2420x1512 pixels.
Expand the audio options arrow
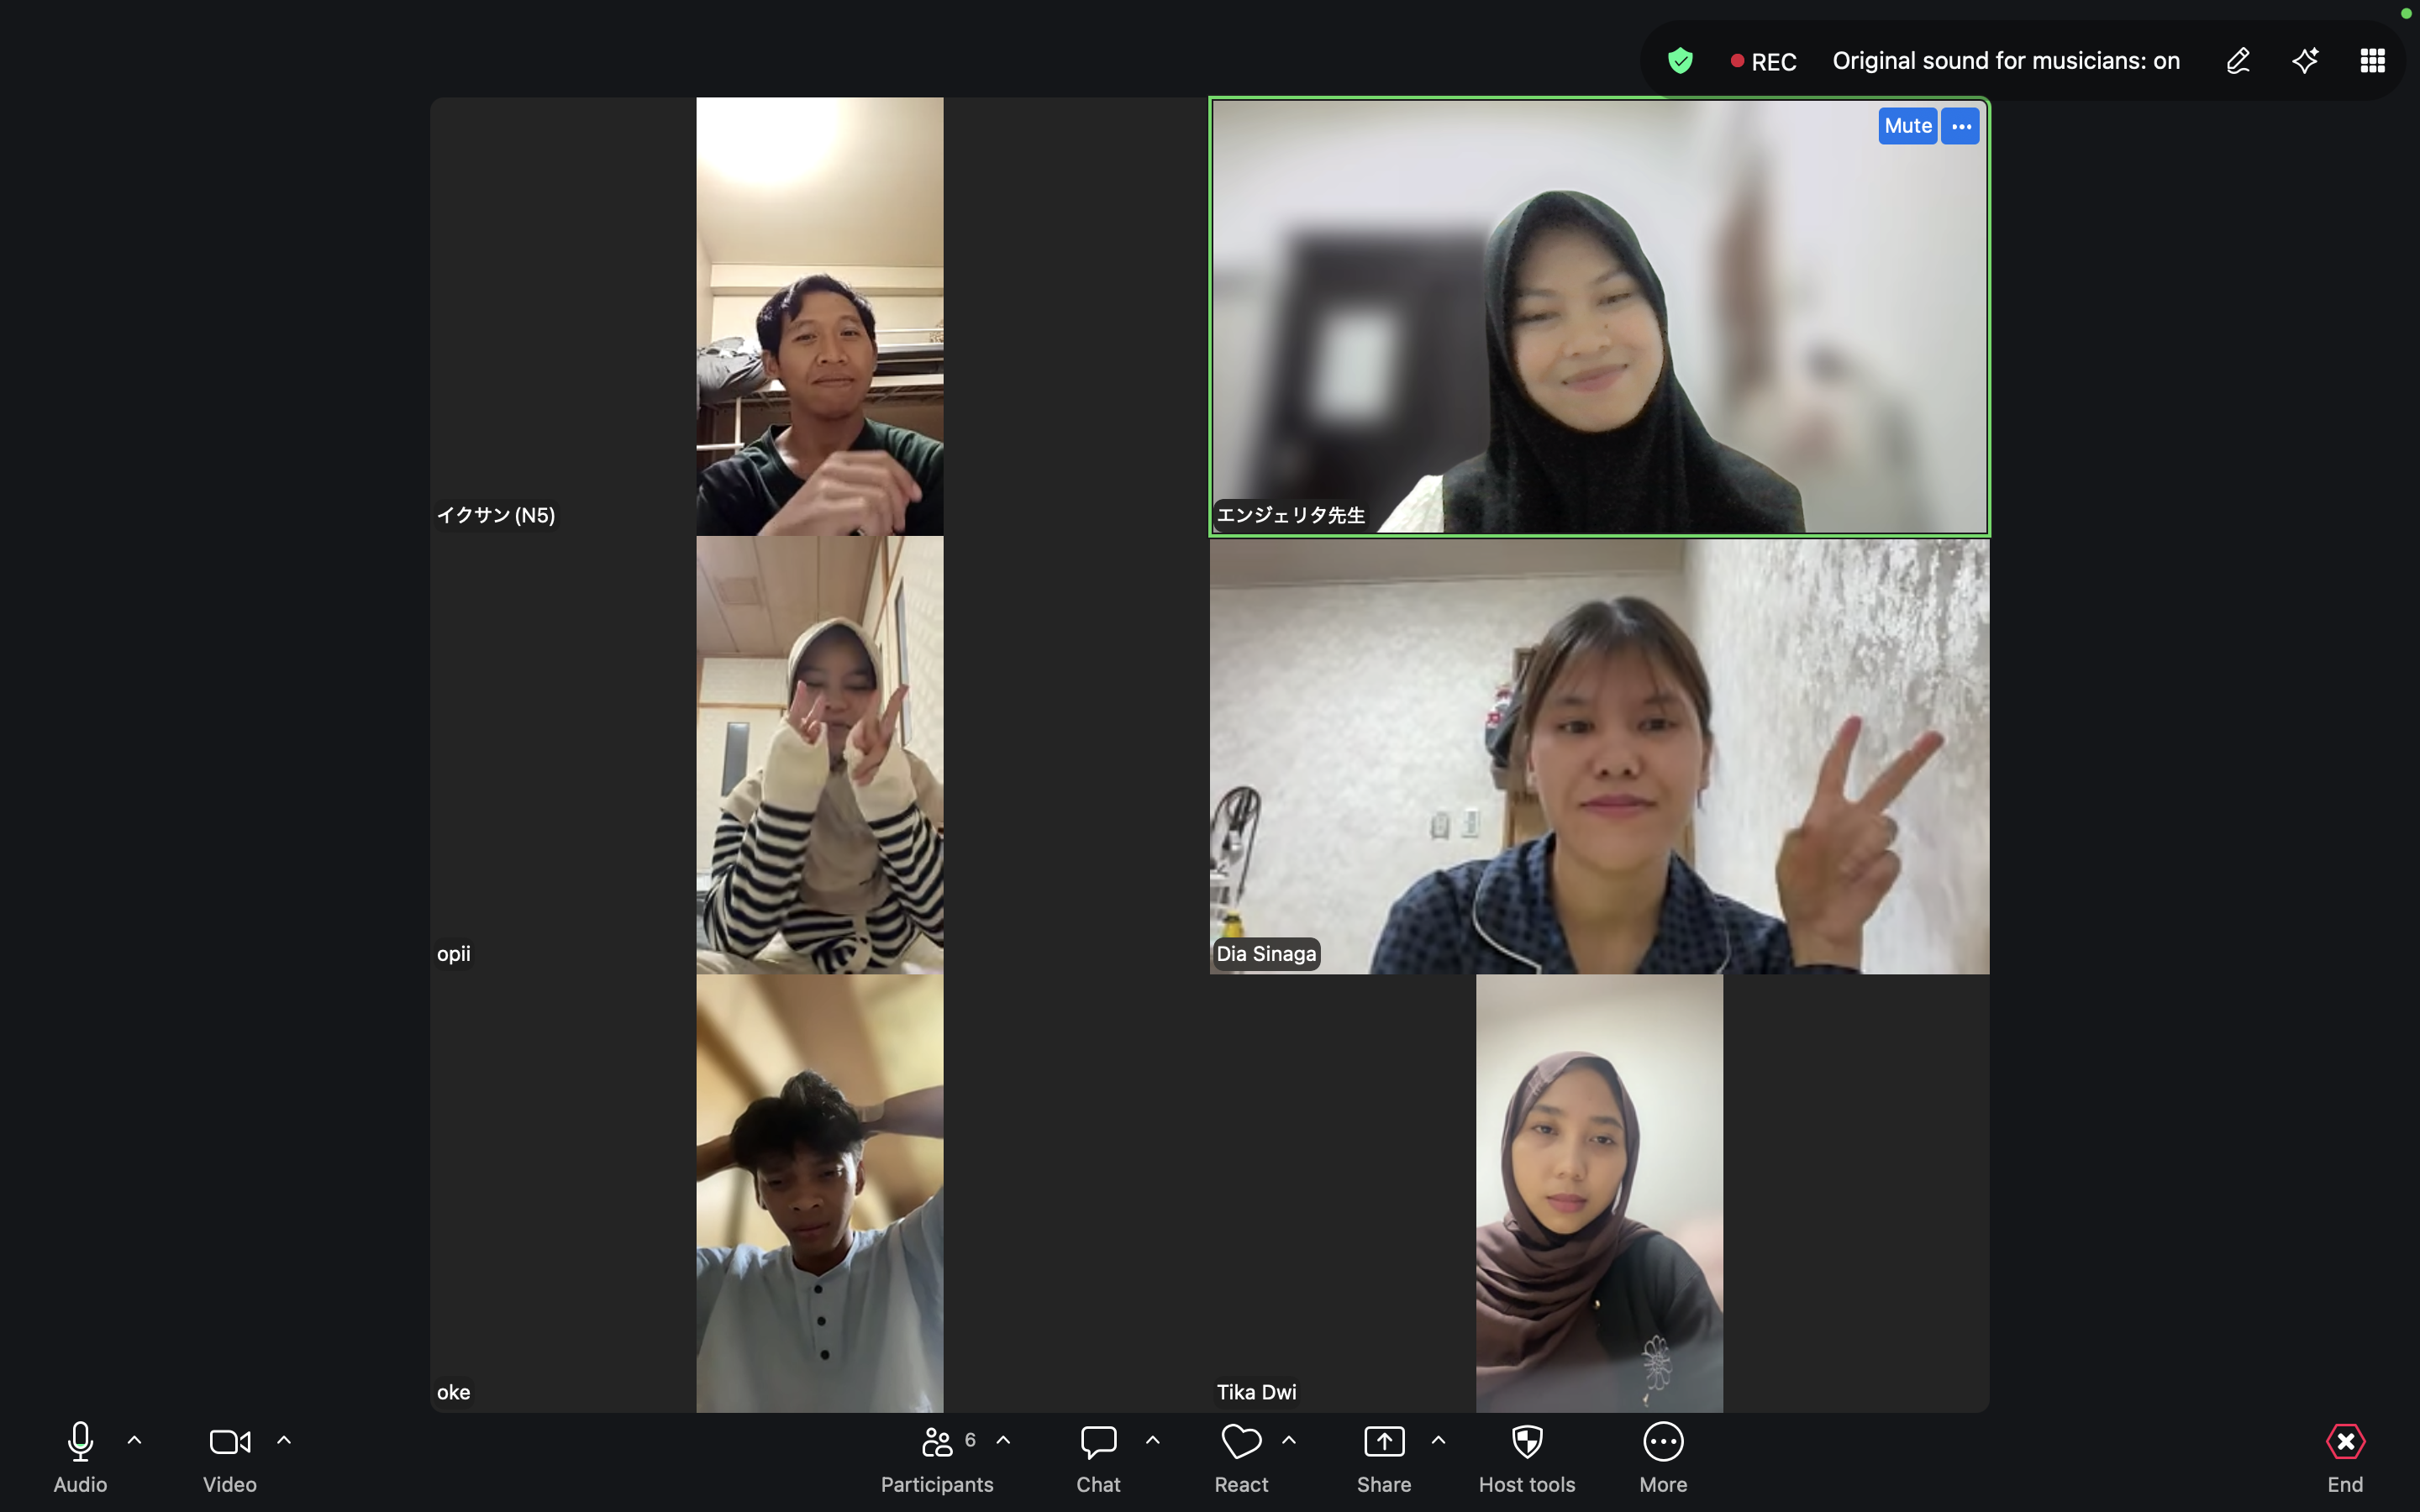134,1440
